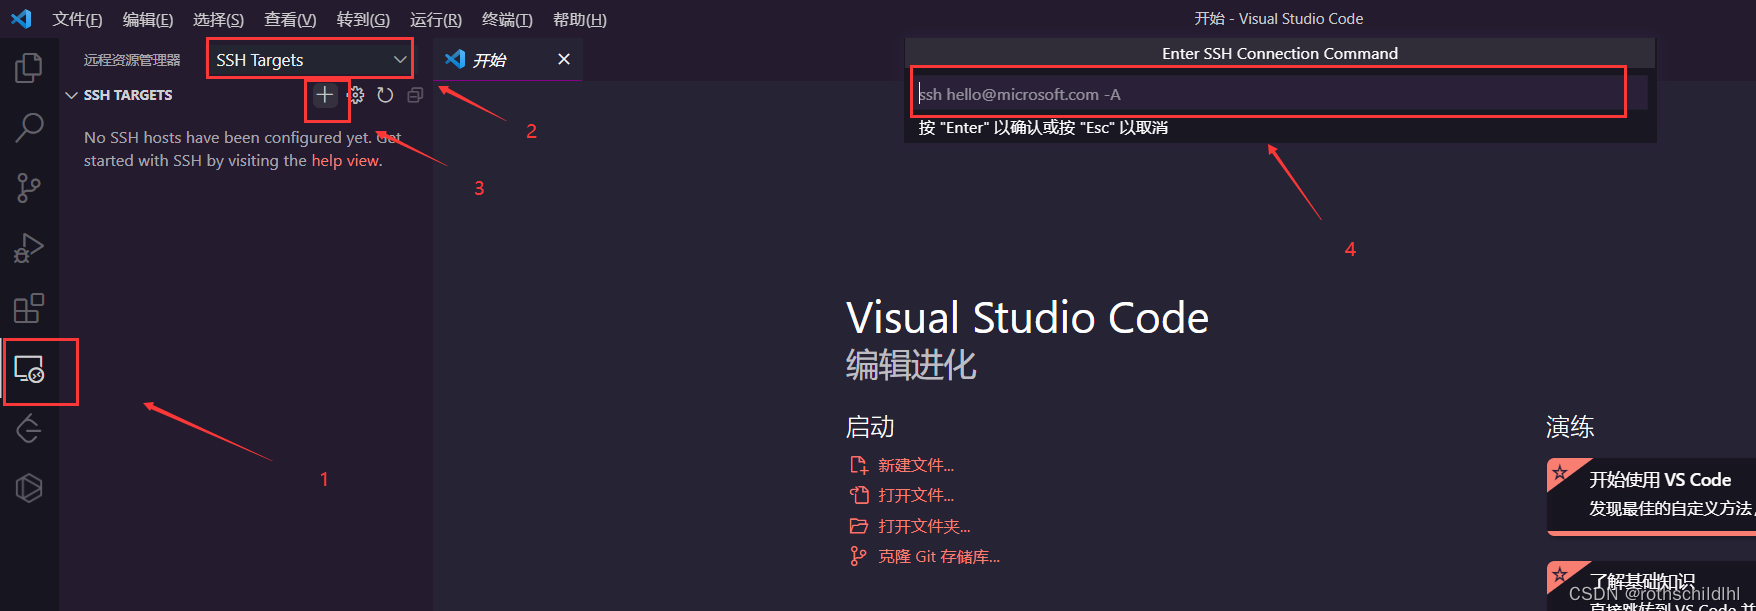The height and width of the screenshot is (611, 1756).
Task: Open 了解基础知识 walkthrough card
Action: click(x=1651, y=586)
